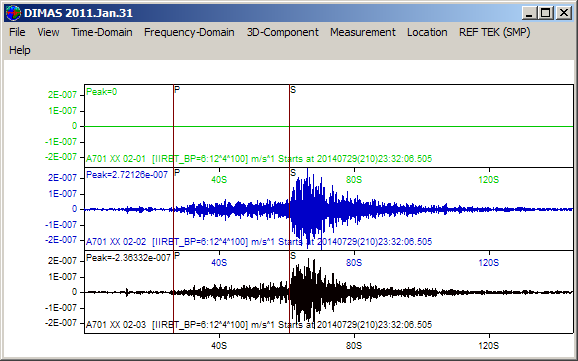The image size is (578, 361).
Task: Click the DIMAS globe icon in title bar
Action: point(13,13)
